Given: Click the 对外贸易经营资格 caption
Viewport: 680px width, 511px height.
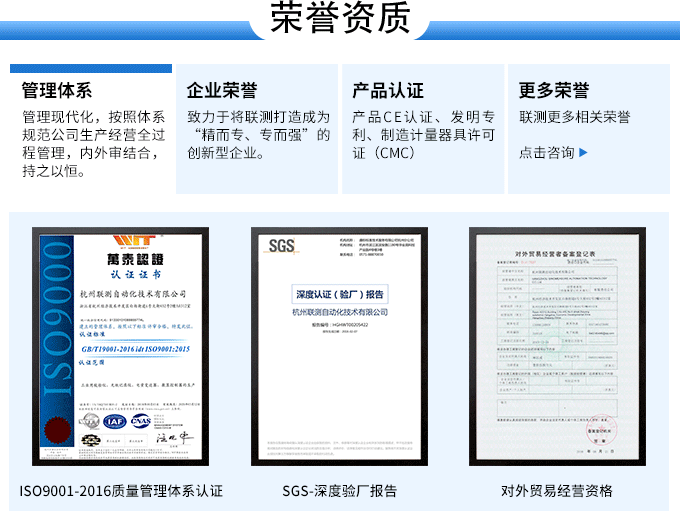Looking at the screenshot, I should click(x=556, y=490).
